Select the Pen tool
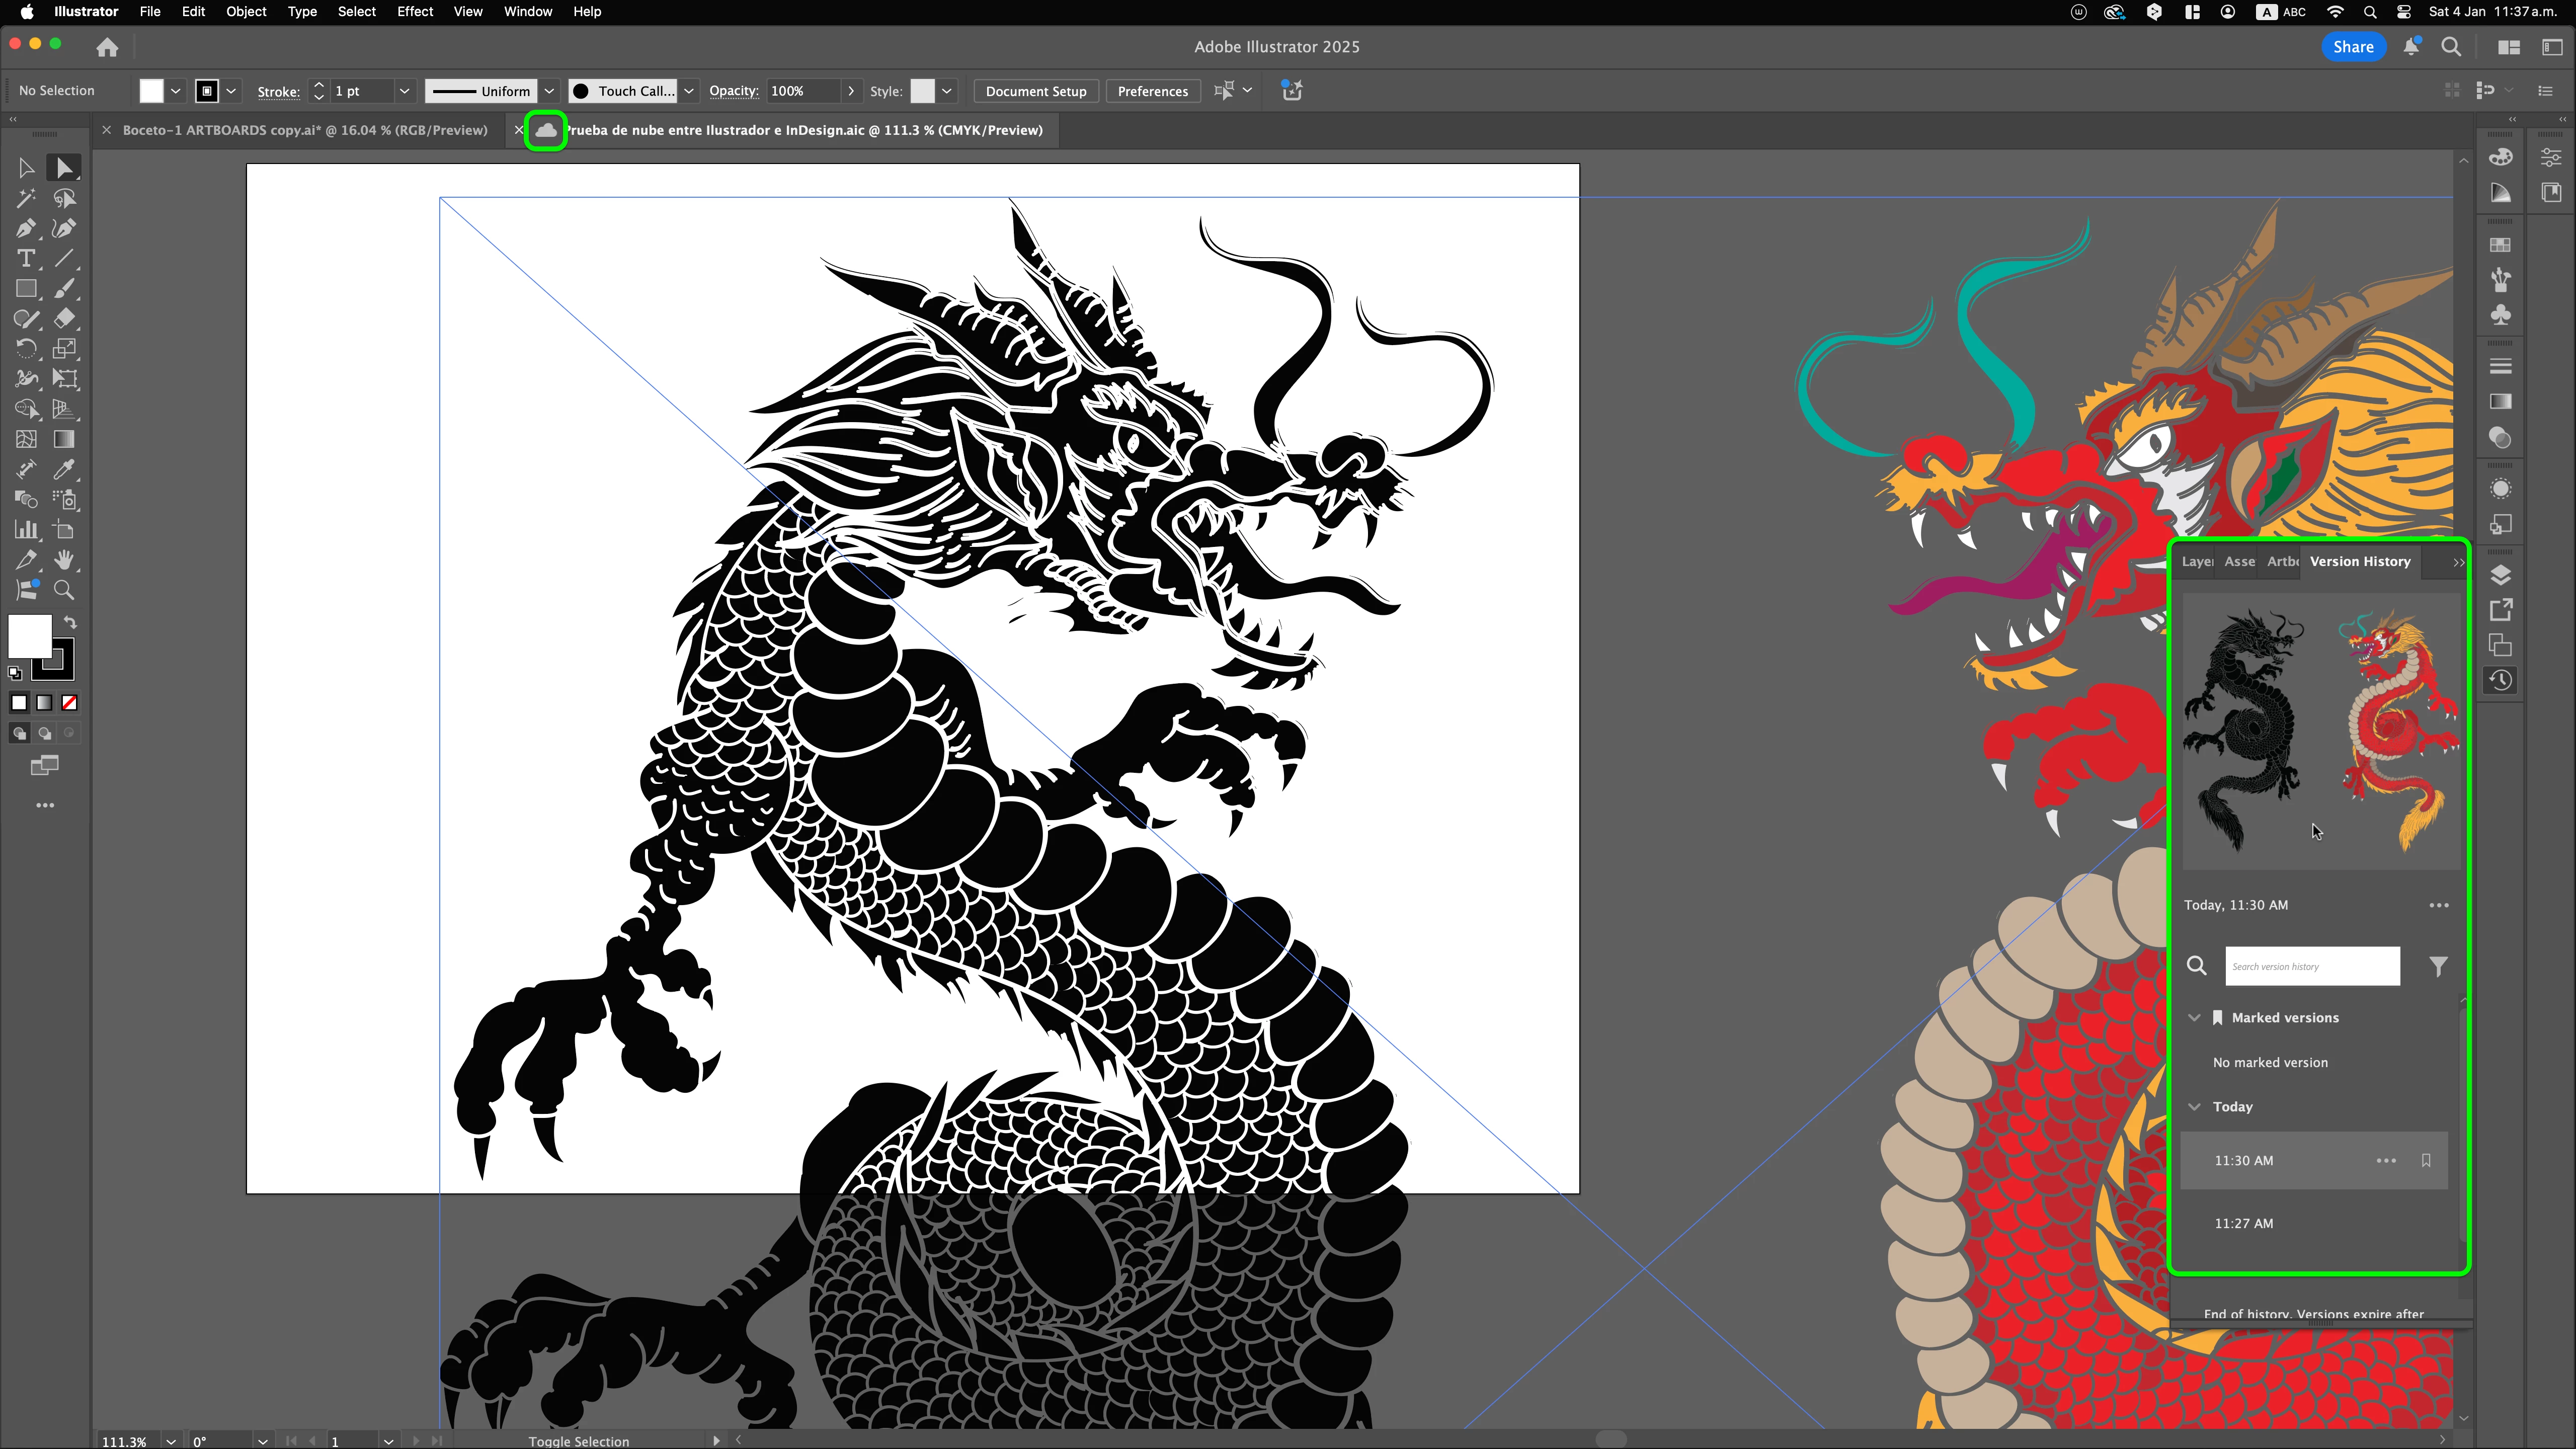The image size is (2576, 1449). coord(26,229)
